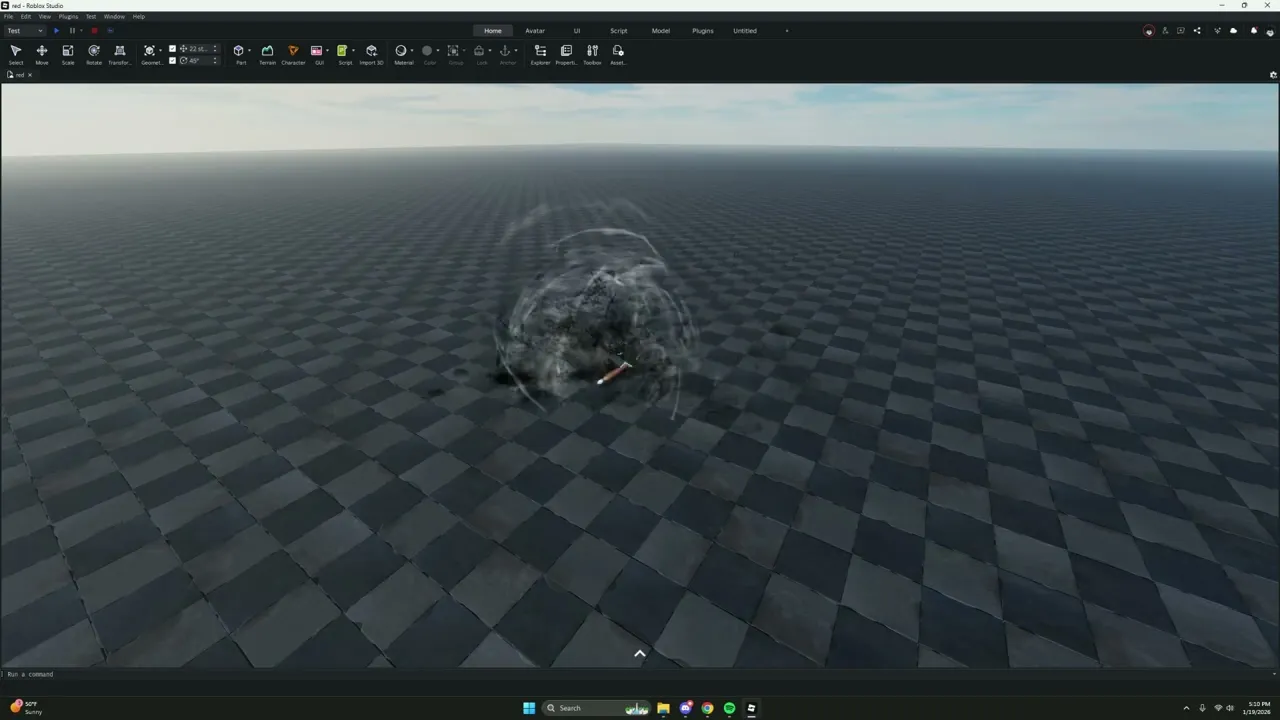Click the Group tool icon
Viewport: 1280px width, 720px height.
pyautogui.click(x=453, y=51)
